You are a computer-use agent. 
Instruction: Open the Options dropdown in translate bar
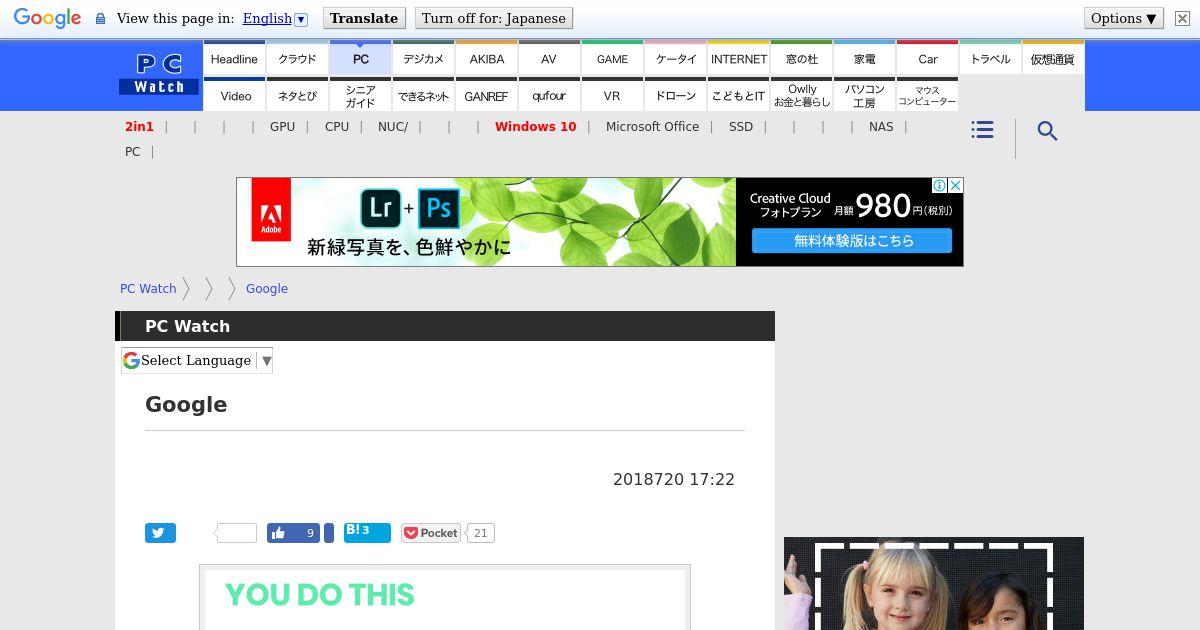point(1123,18)
